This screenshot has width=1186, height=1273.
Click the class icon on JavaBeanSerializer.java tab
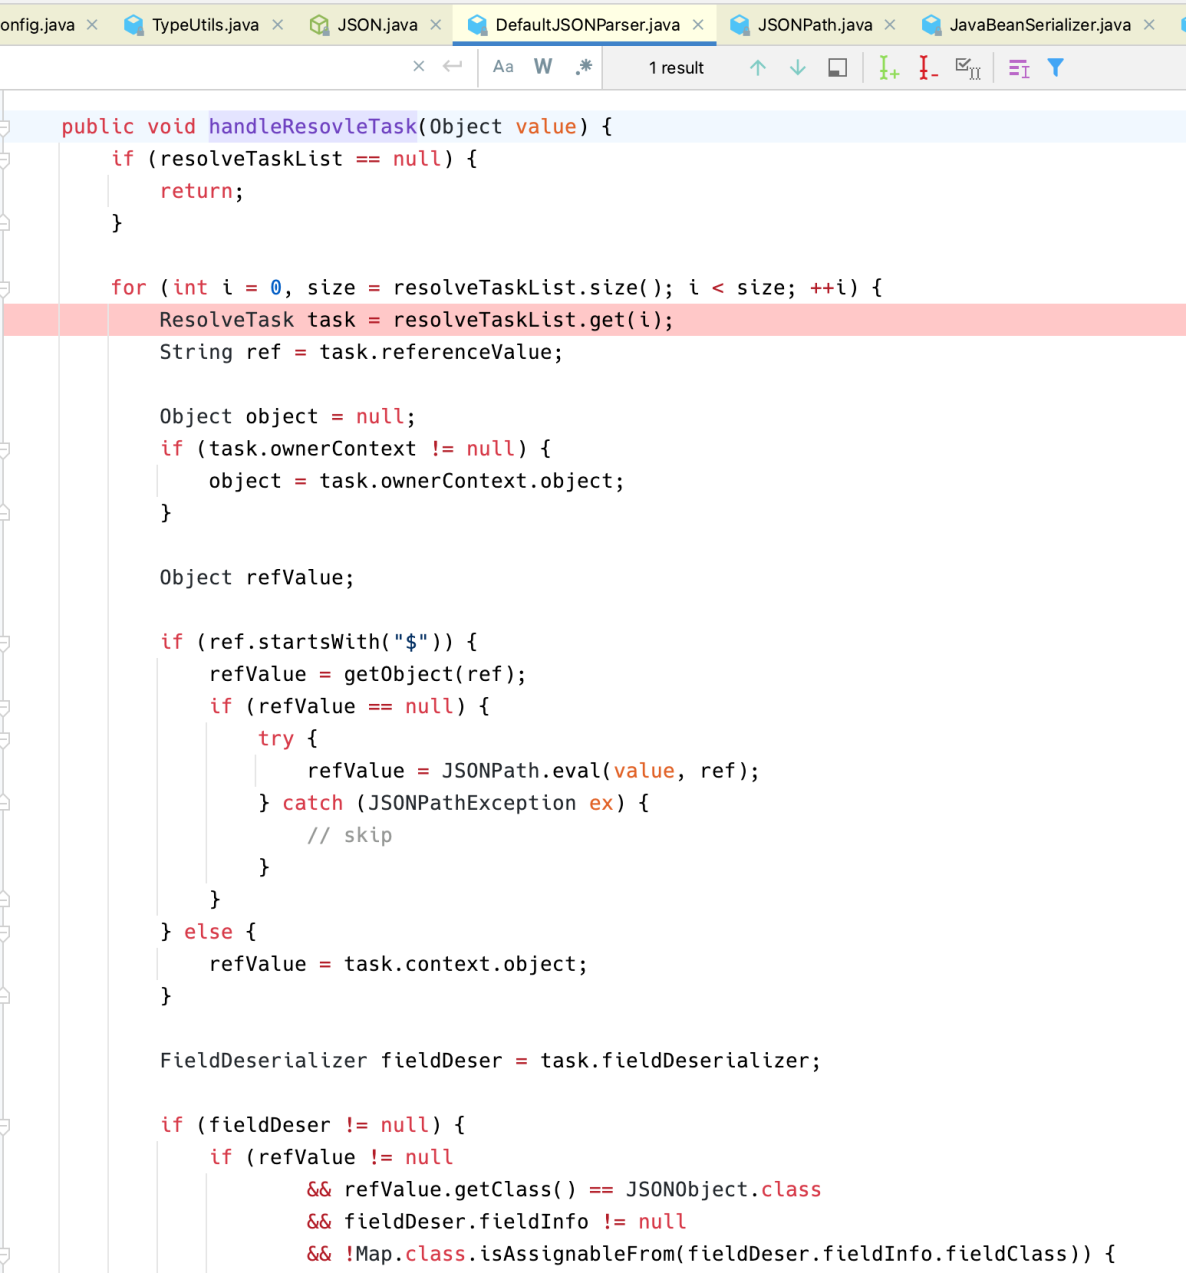point(931,25)
